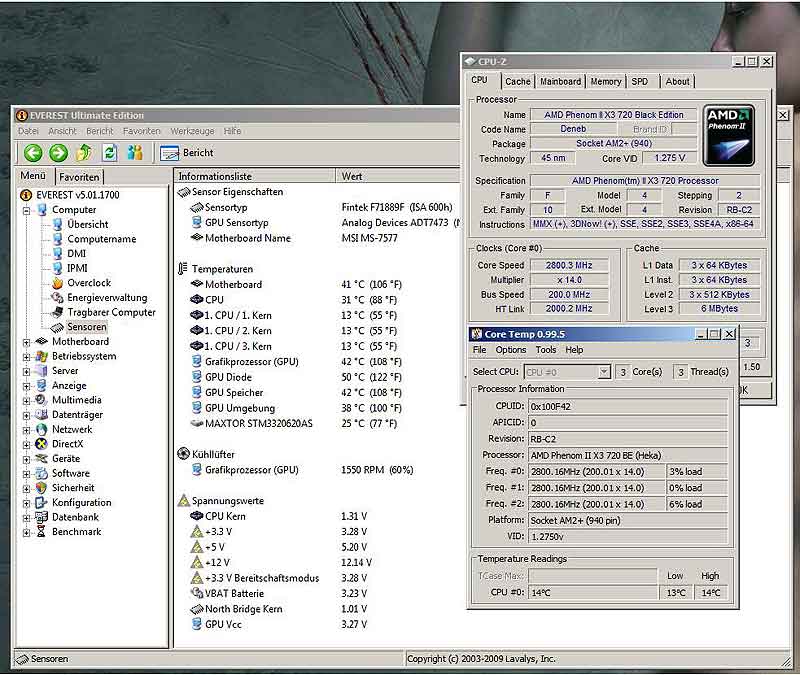Click the green Forward arrow in EVEREST toolbar

[58, 153]
